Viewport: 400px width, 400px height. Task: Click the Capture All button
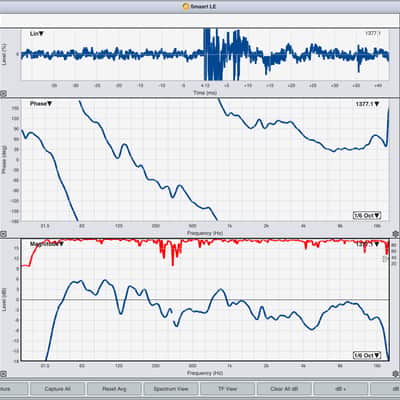coord(57,389)
